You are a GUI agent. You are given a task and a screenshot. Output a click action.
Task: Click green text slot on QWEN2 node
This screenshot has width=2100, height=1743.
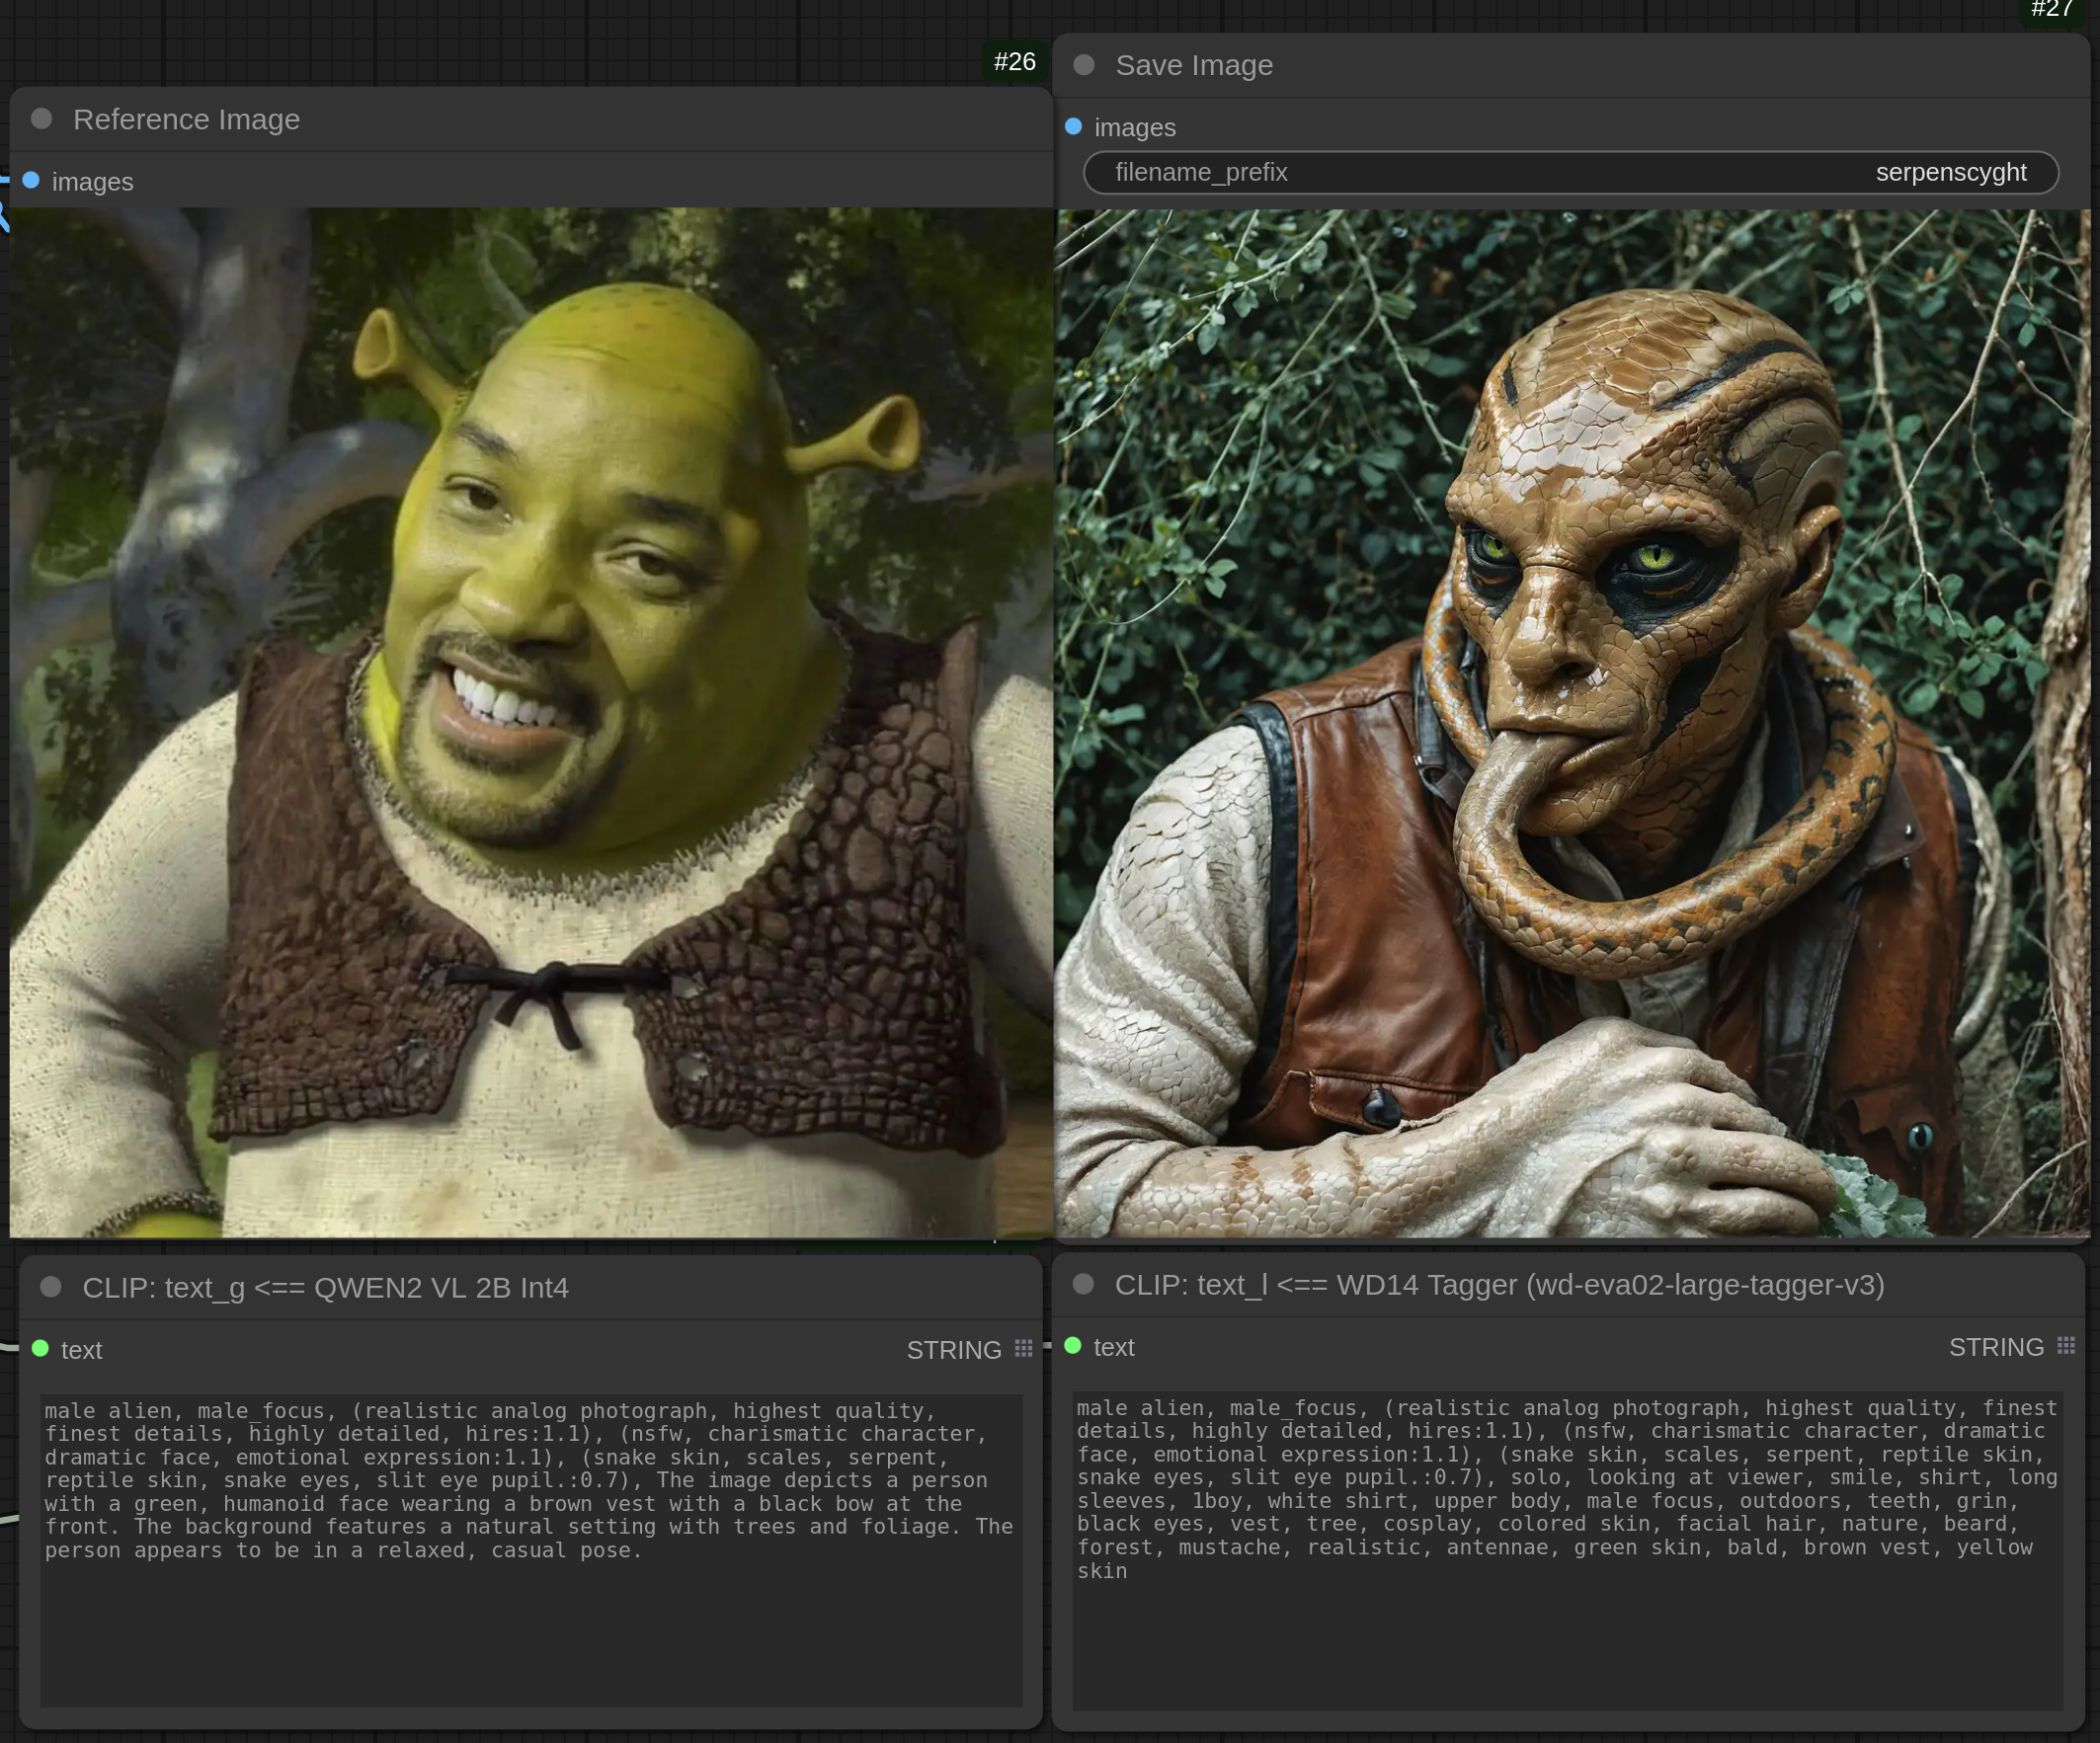[41, 1349]
